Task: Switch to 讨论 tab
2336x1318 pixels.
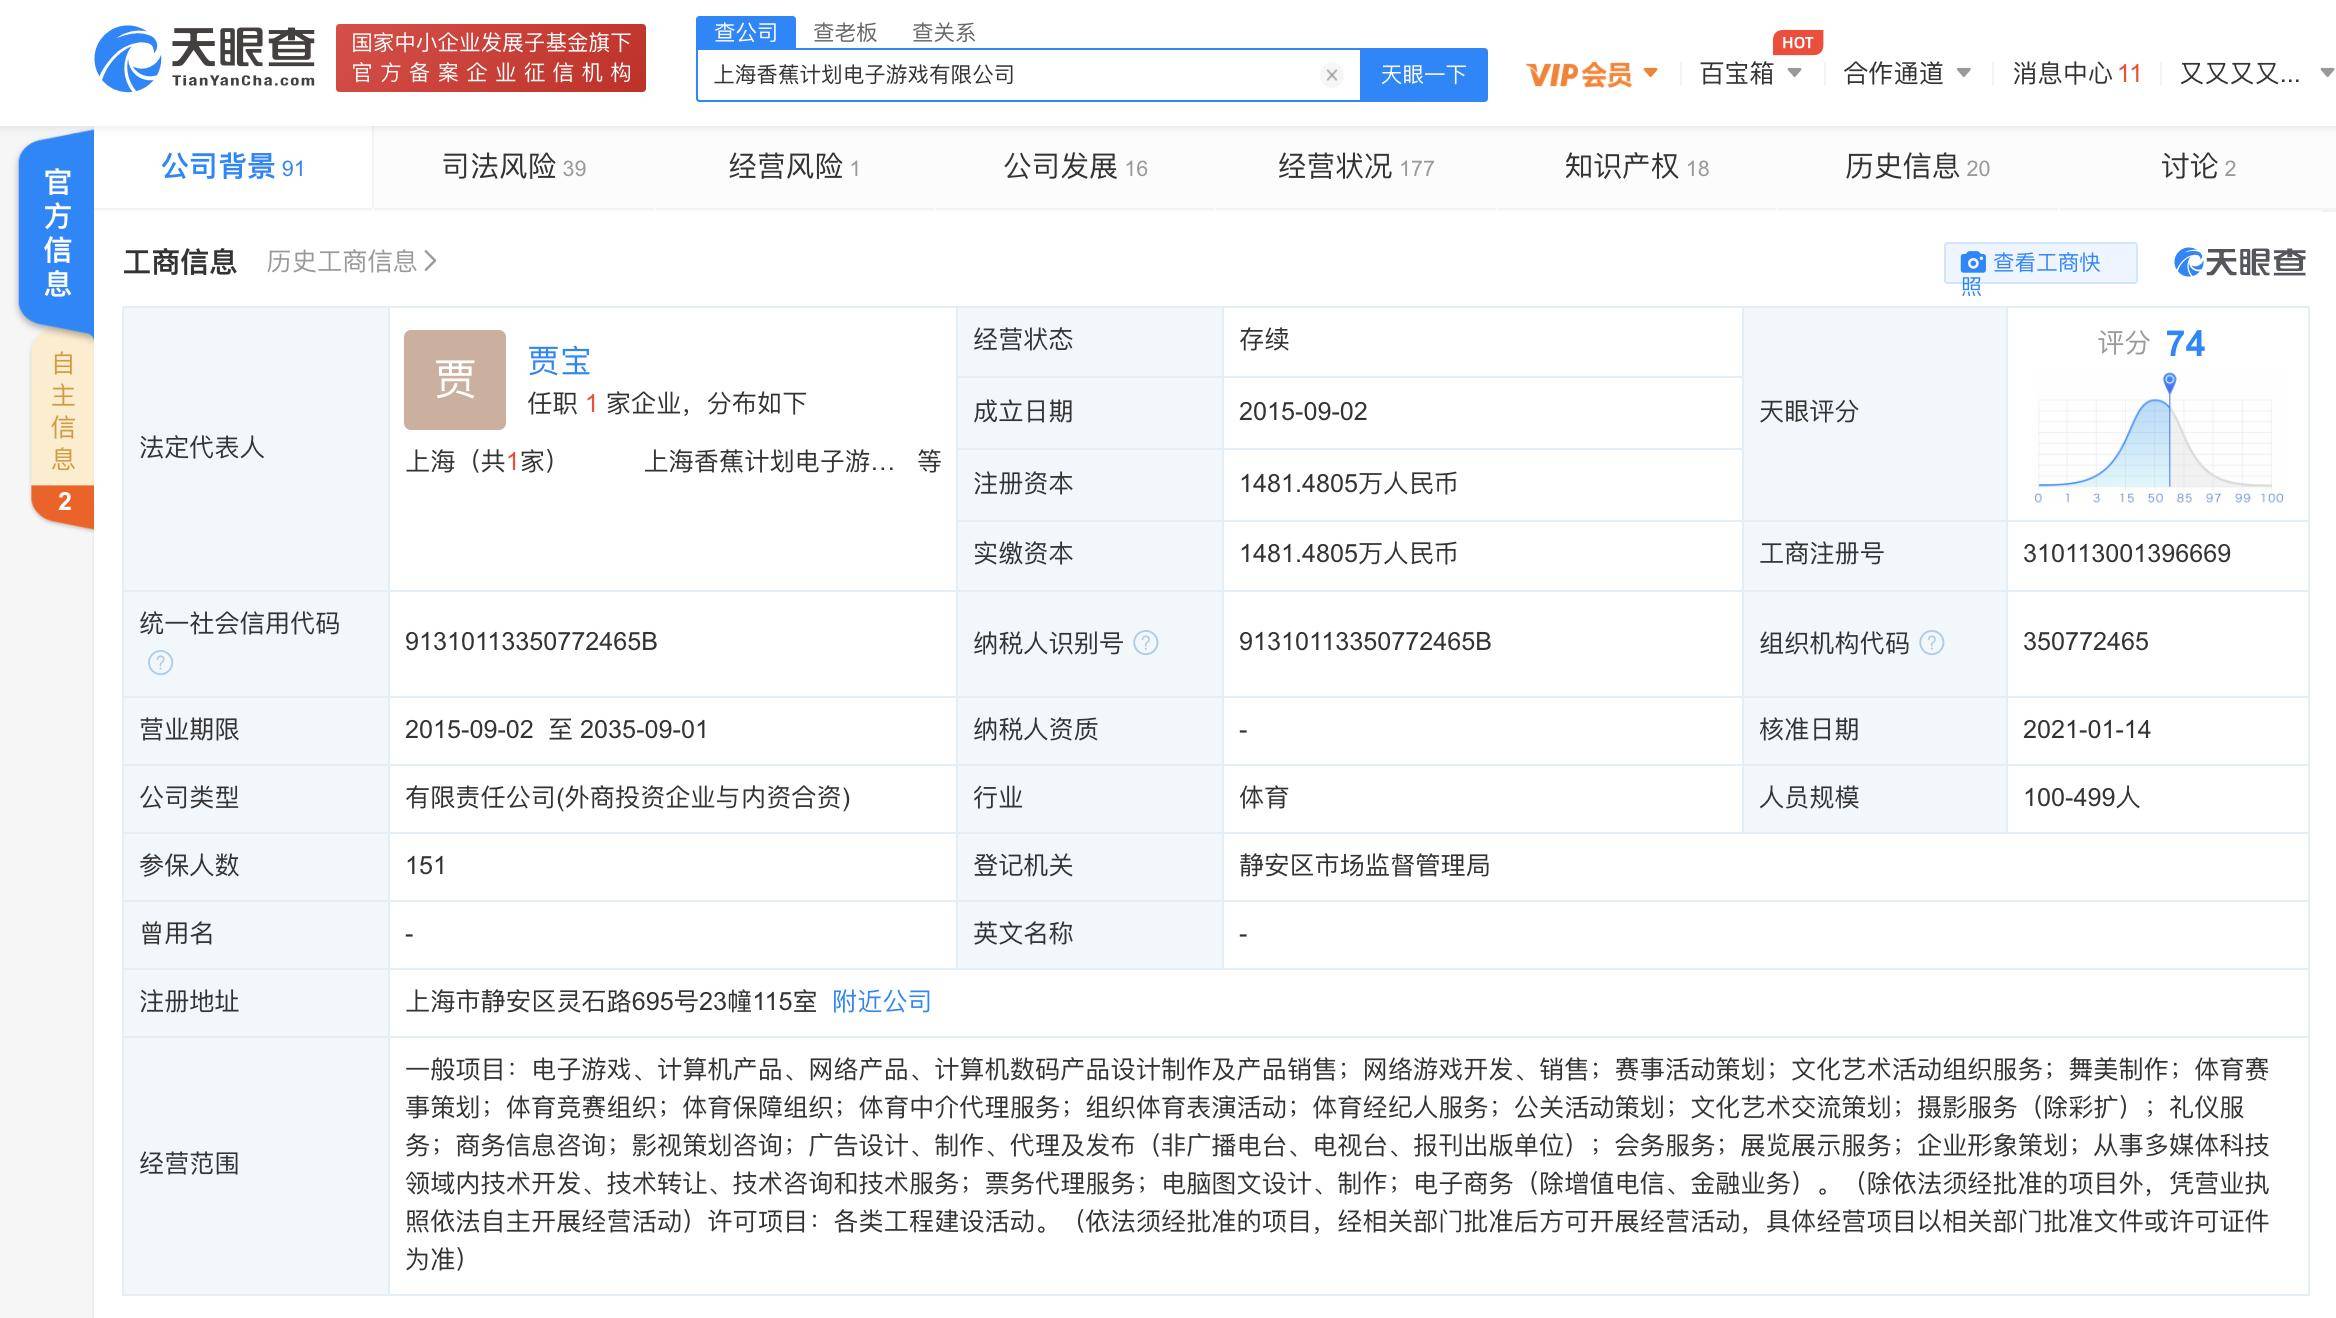Action: (x=2198, y=167)
